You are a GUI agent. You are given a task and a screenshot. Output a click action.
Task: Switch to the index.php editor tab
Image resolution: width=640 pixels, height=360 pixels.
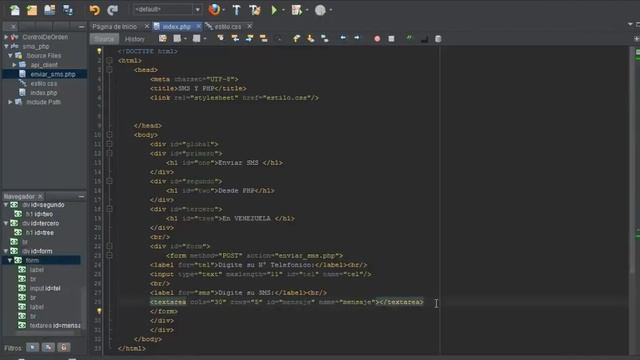176,27
